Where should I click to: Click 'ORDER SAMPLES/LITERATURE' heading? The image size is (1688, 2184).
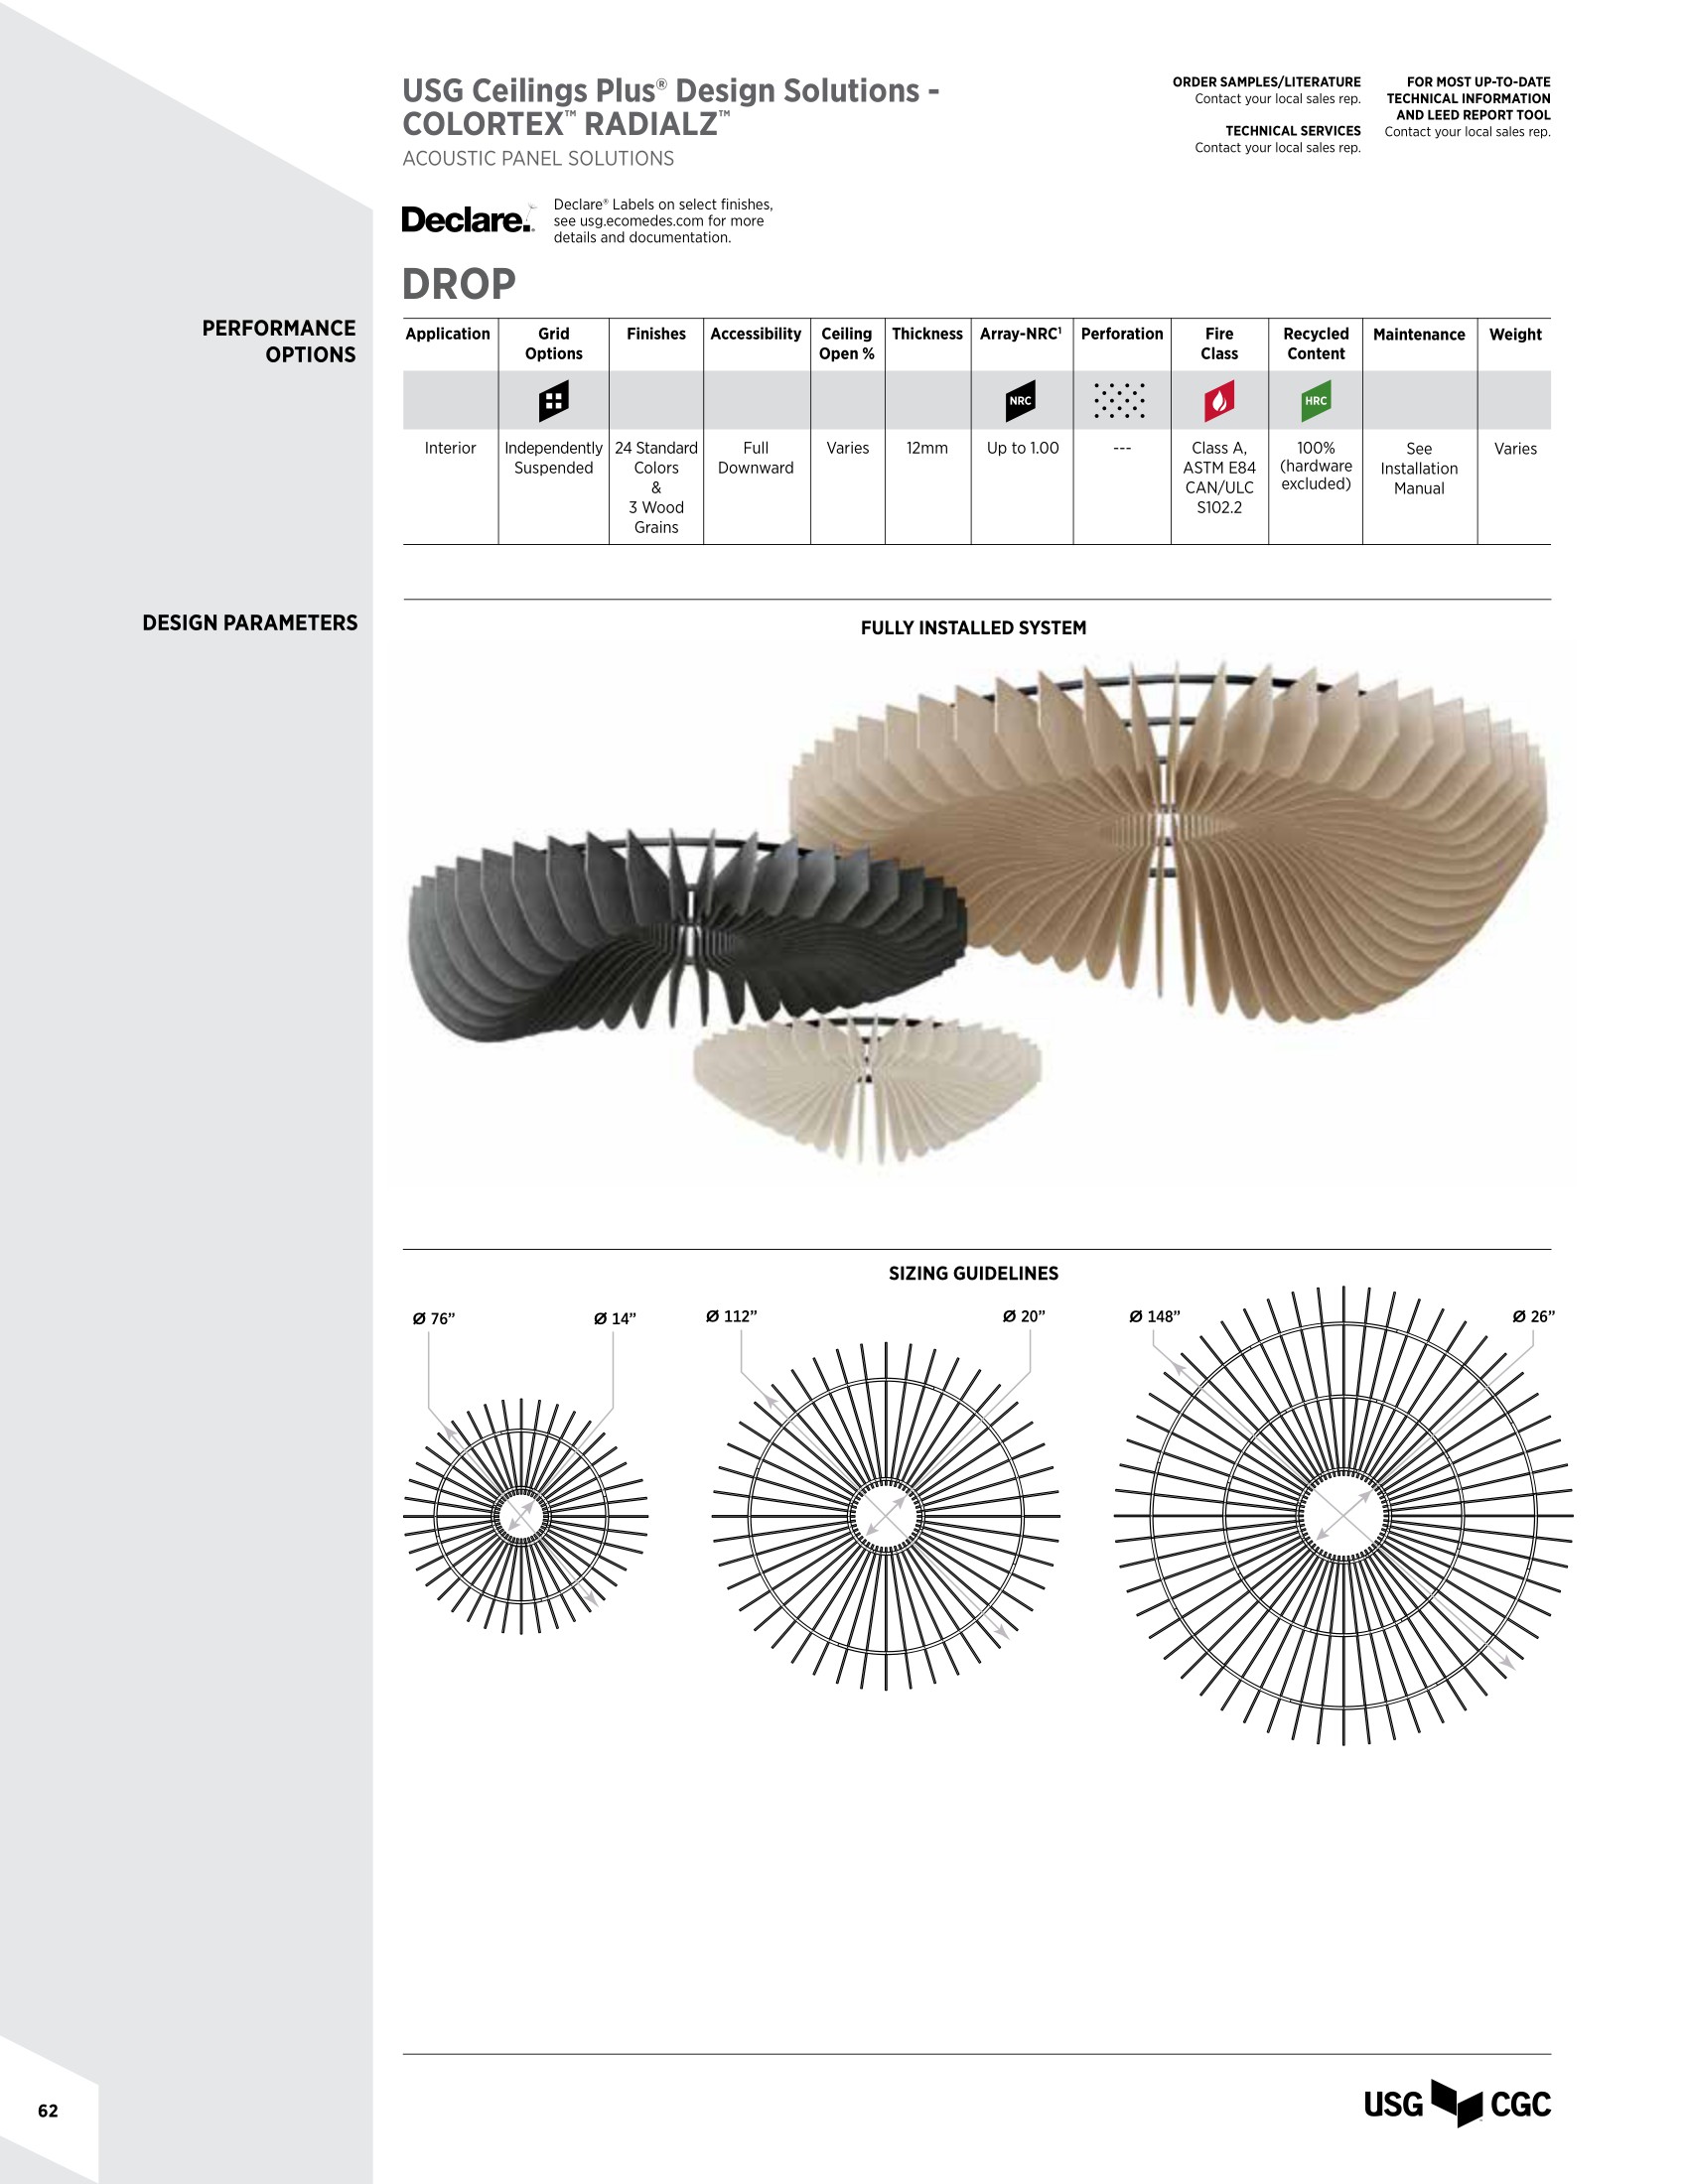click(x=1266, y=82)
